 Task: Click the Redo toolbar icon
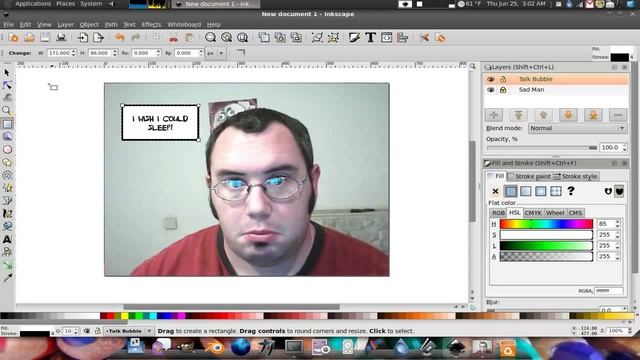click(136, 38)
